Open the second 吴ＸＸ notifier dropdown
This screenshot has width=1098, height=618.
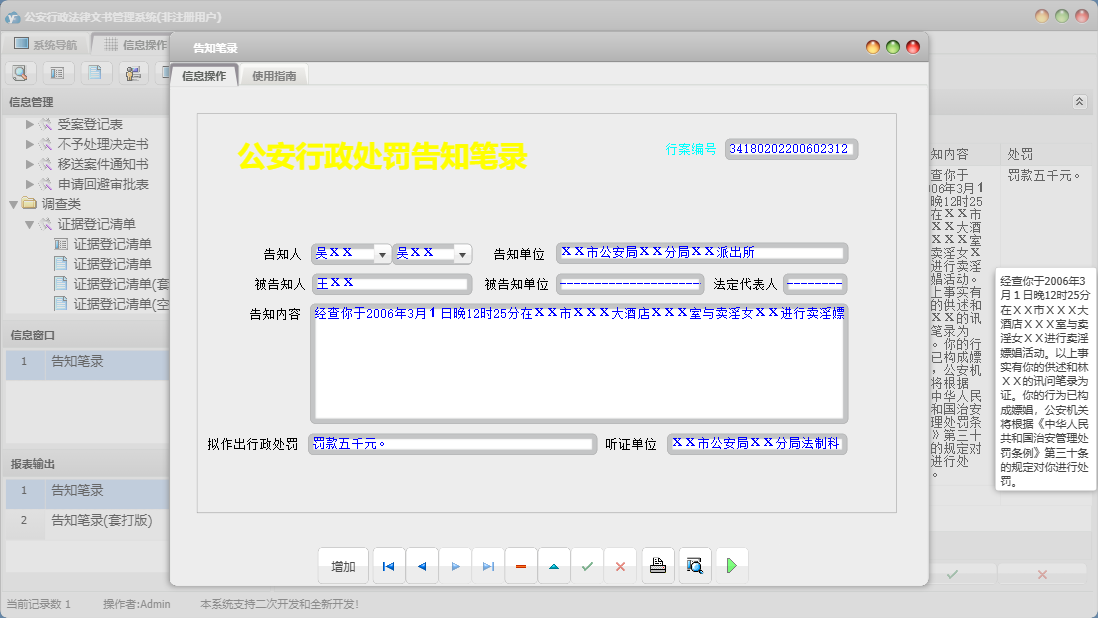(x=463, y=253)
